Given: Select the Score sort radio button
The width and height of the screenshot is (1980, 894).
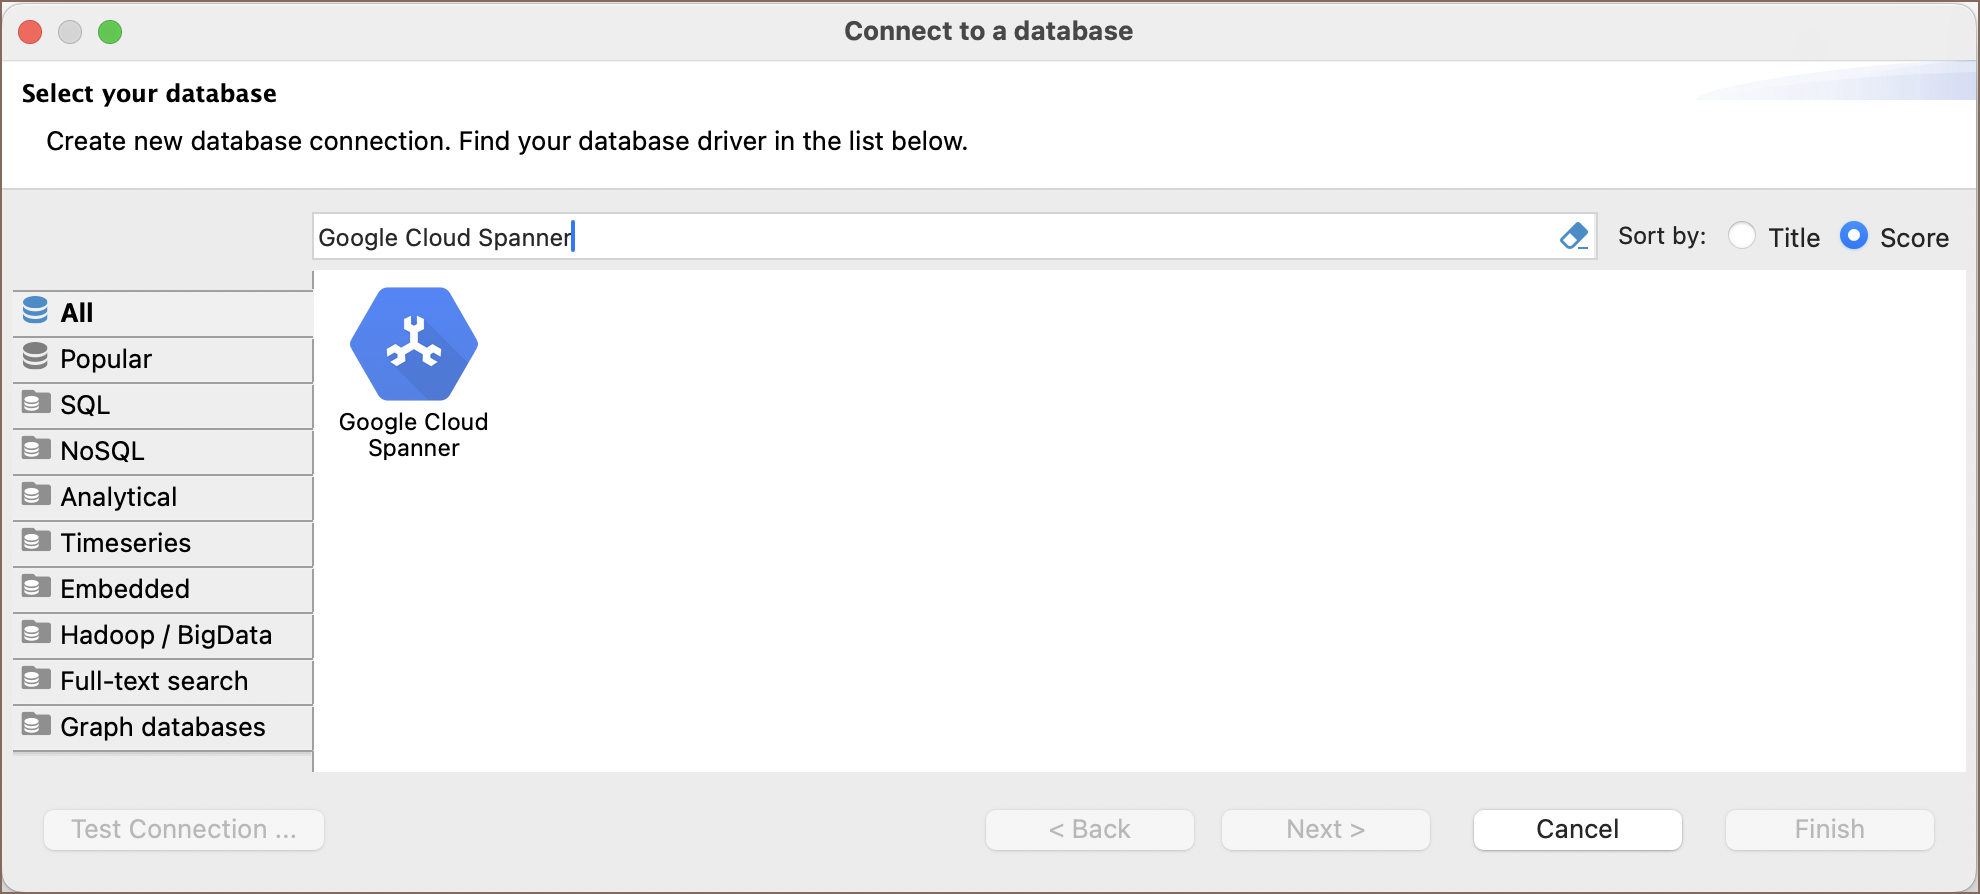Looking at the screenshot, I should [x=1853, y=237].
